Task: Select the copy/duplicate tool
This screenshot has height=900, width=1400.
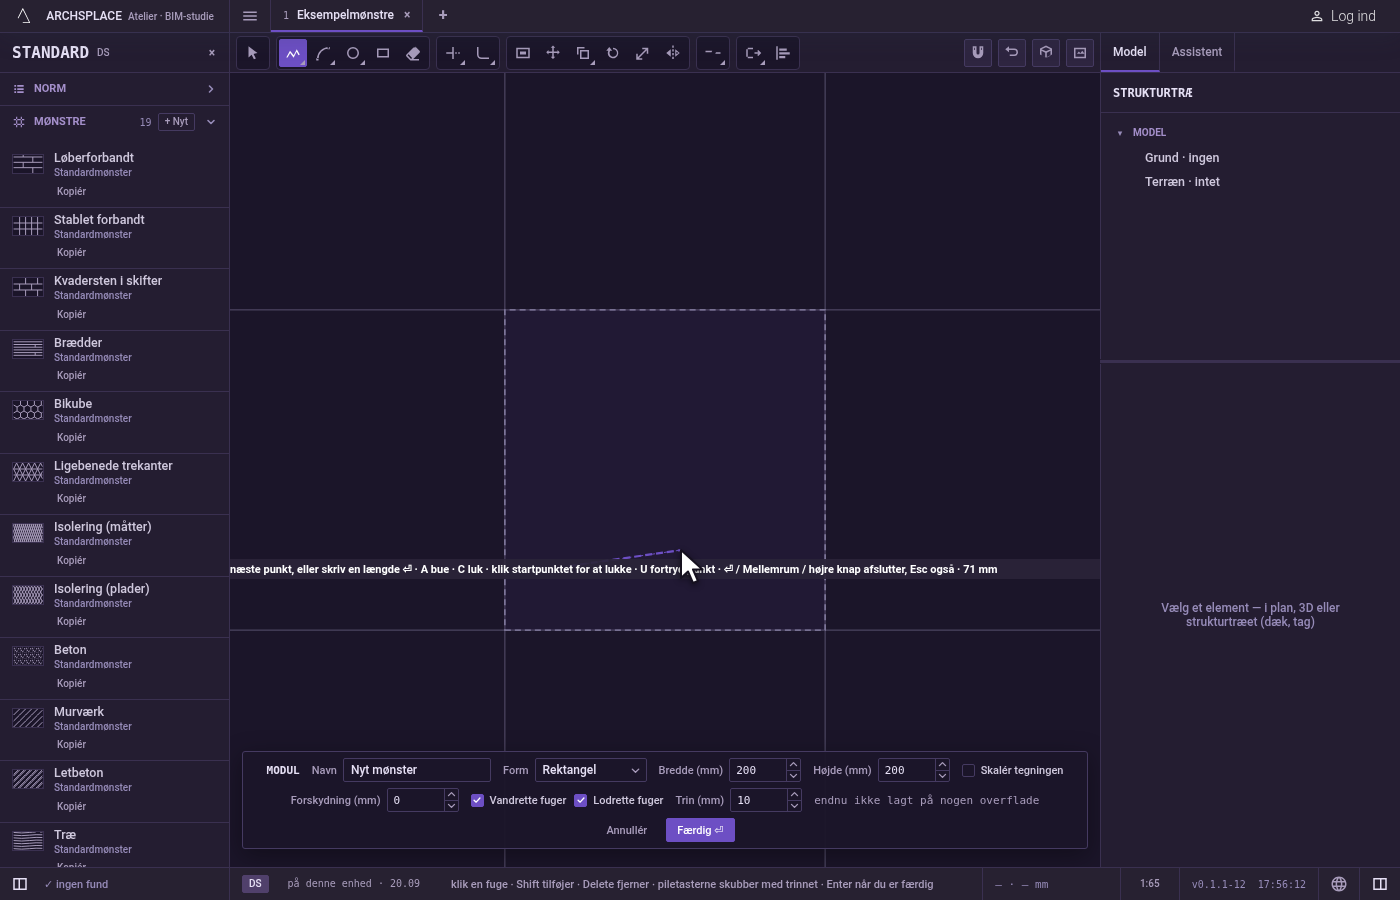Action: pos(583,53)
